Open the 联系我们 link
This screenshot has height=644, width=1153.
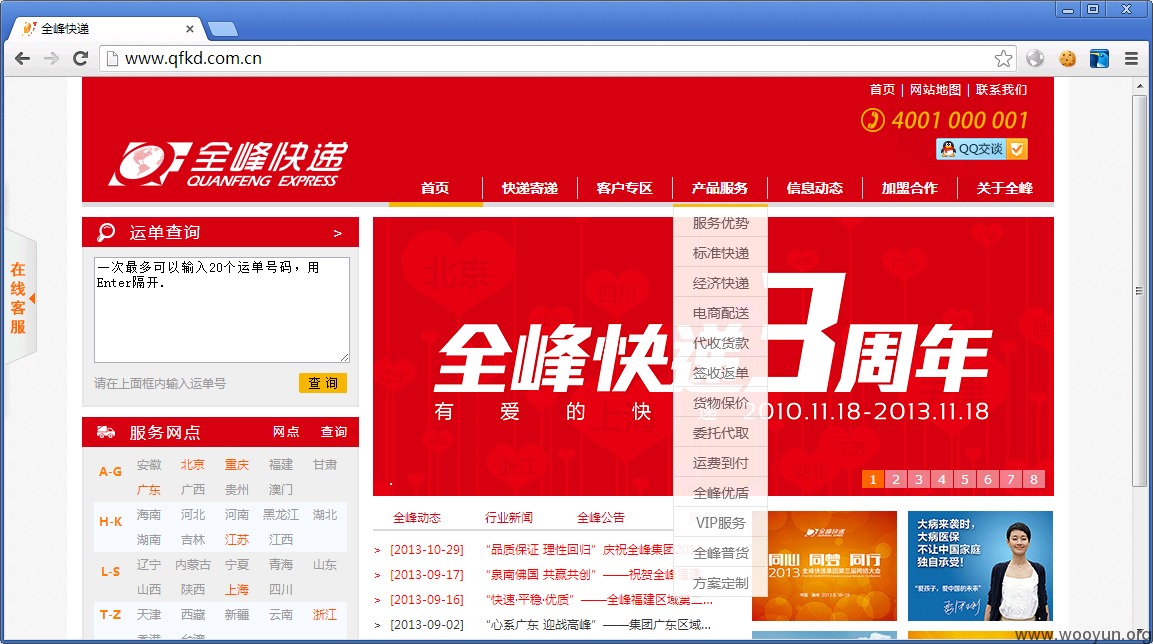(x=1001, y=90)
